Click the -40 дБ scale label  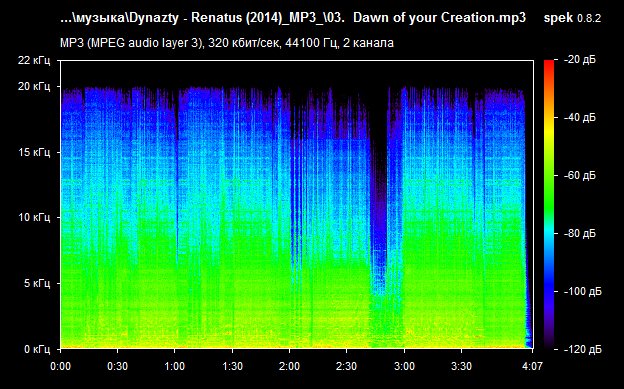click(580, 117)
